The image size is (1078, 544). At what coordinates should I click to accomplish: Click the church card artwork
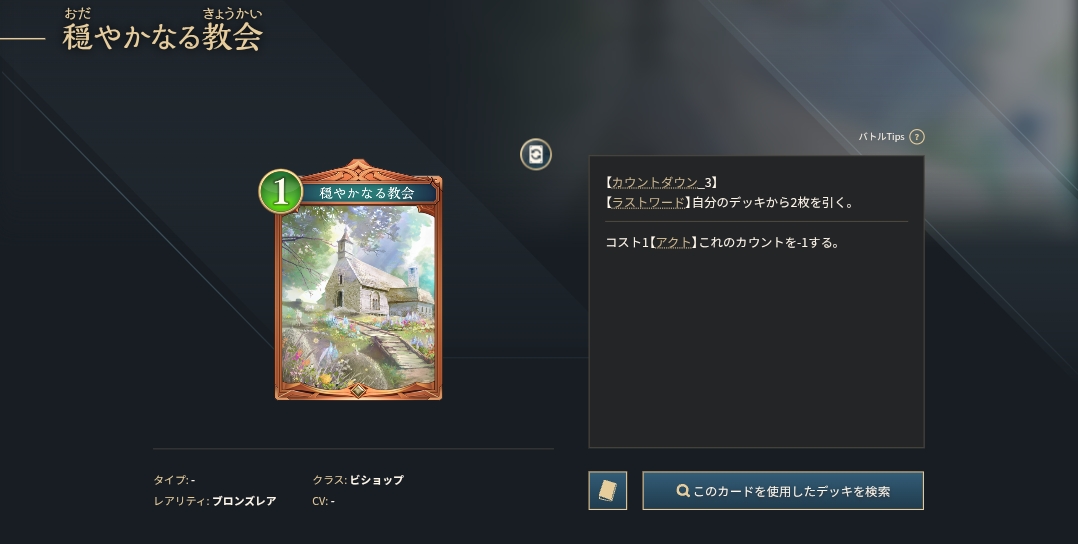(358, 298)
